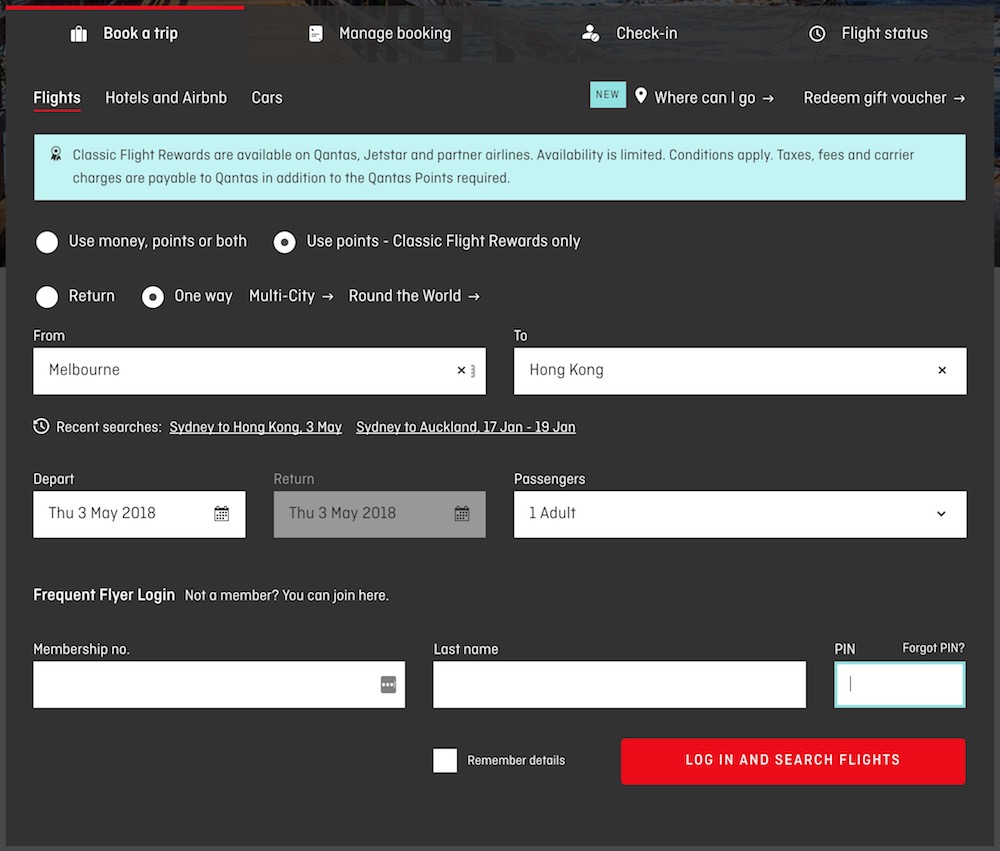Click the map pin icon beside Where can I go

[641, 96]
